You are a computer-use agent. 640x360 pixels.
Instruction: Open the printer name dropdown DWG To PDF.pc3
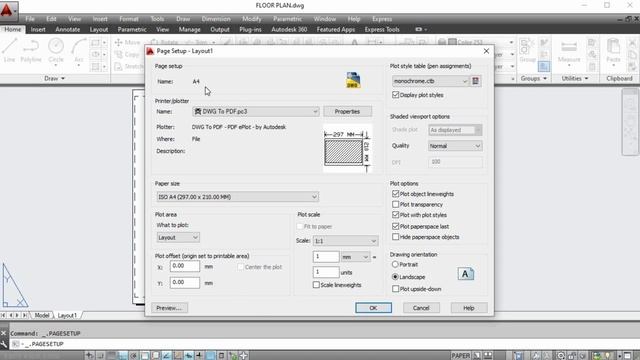coord(256,111)
